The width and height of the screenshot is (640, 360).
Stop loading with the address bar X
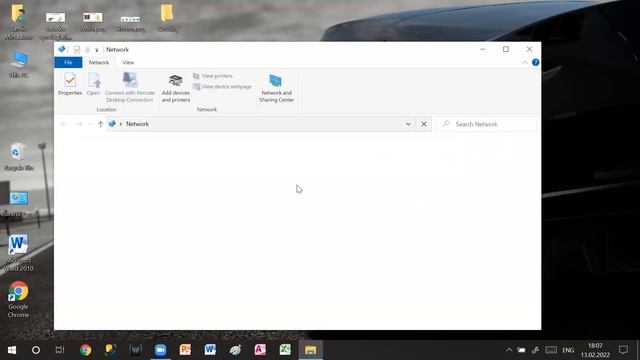pos(424,124)
